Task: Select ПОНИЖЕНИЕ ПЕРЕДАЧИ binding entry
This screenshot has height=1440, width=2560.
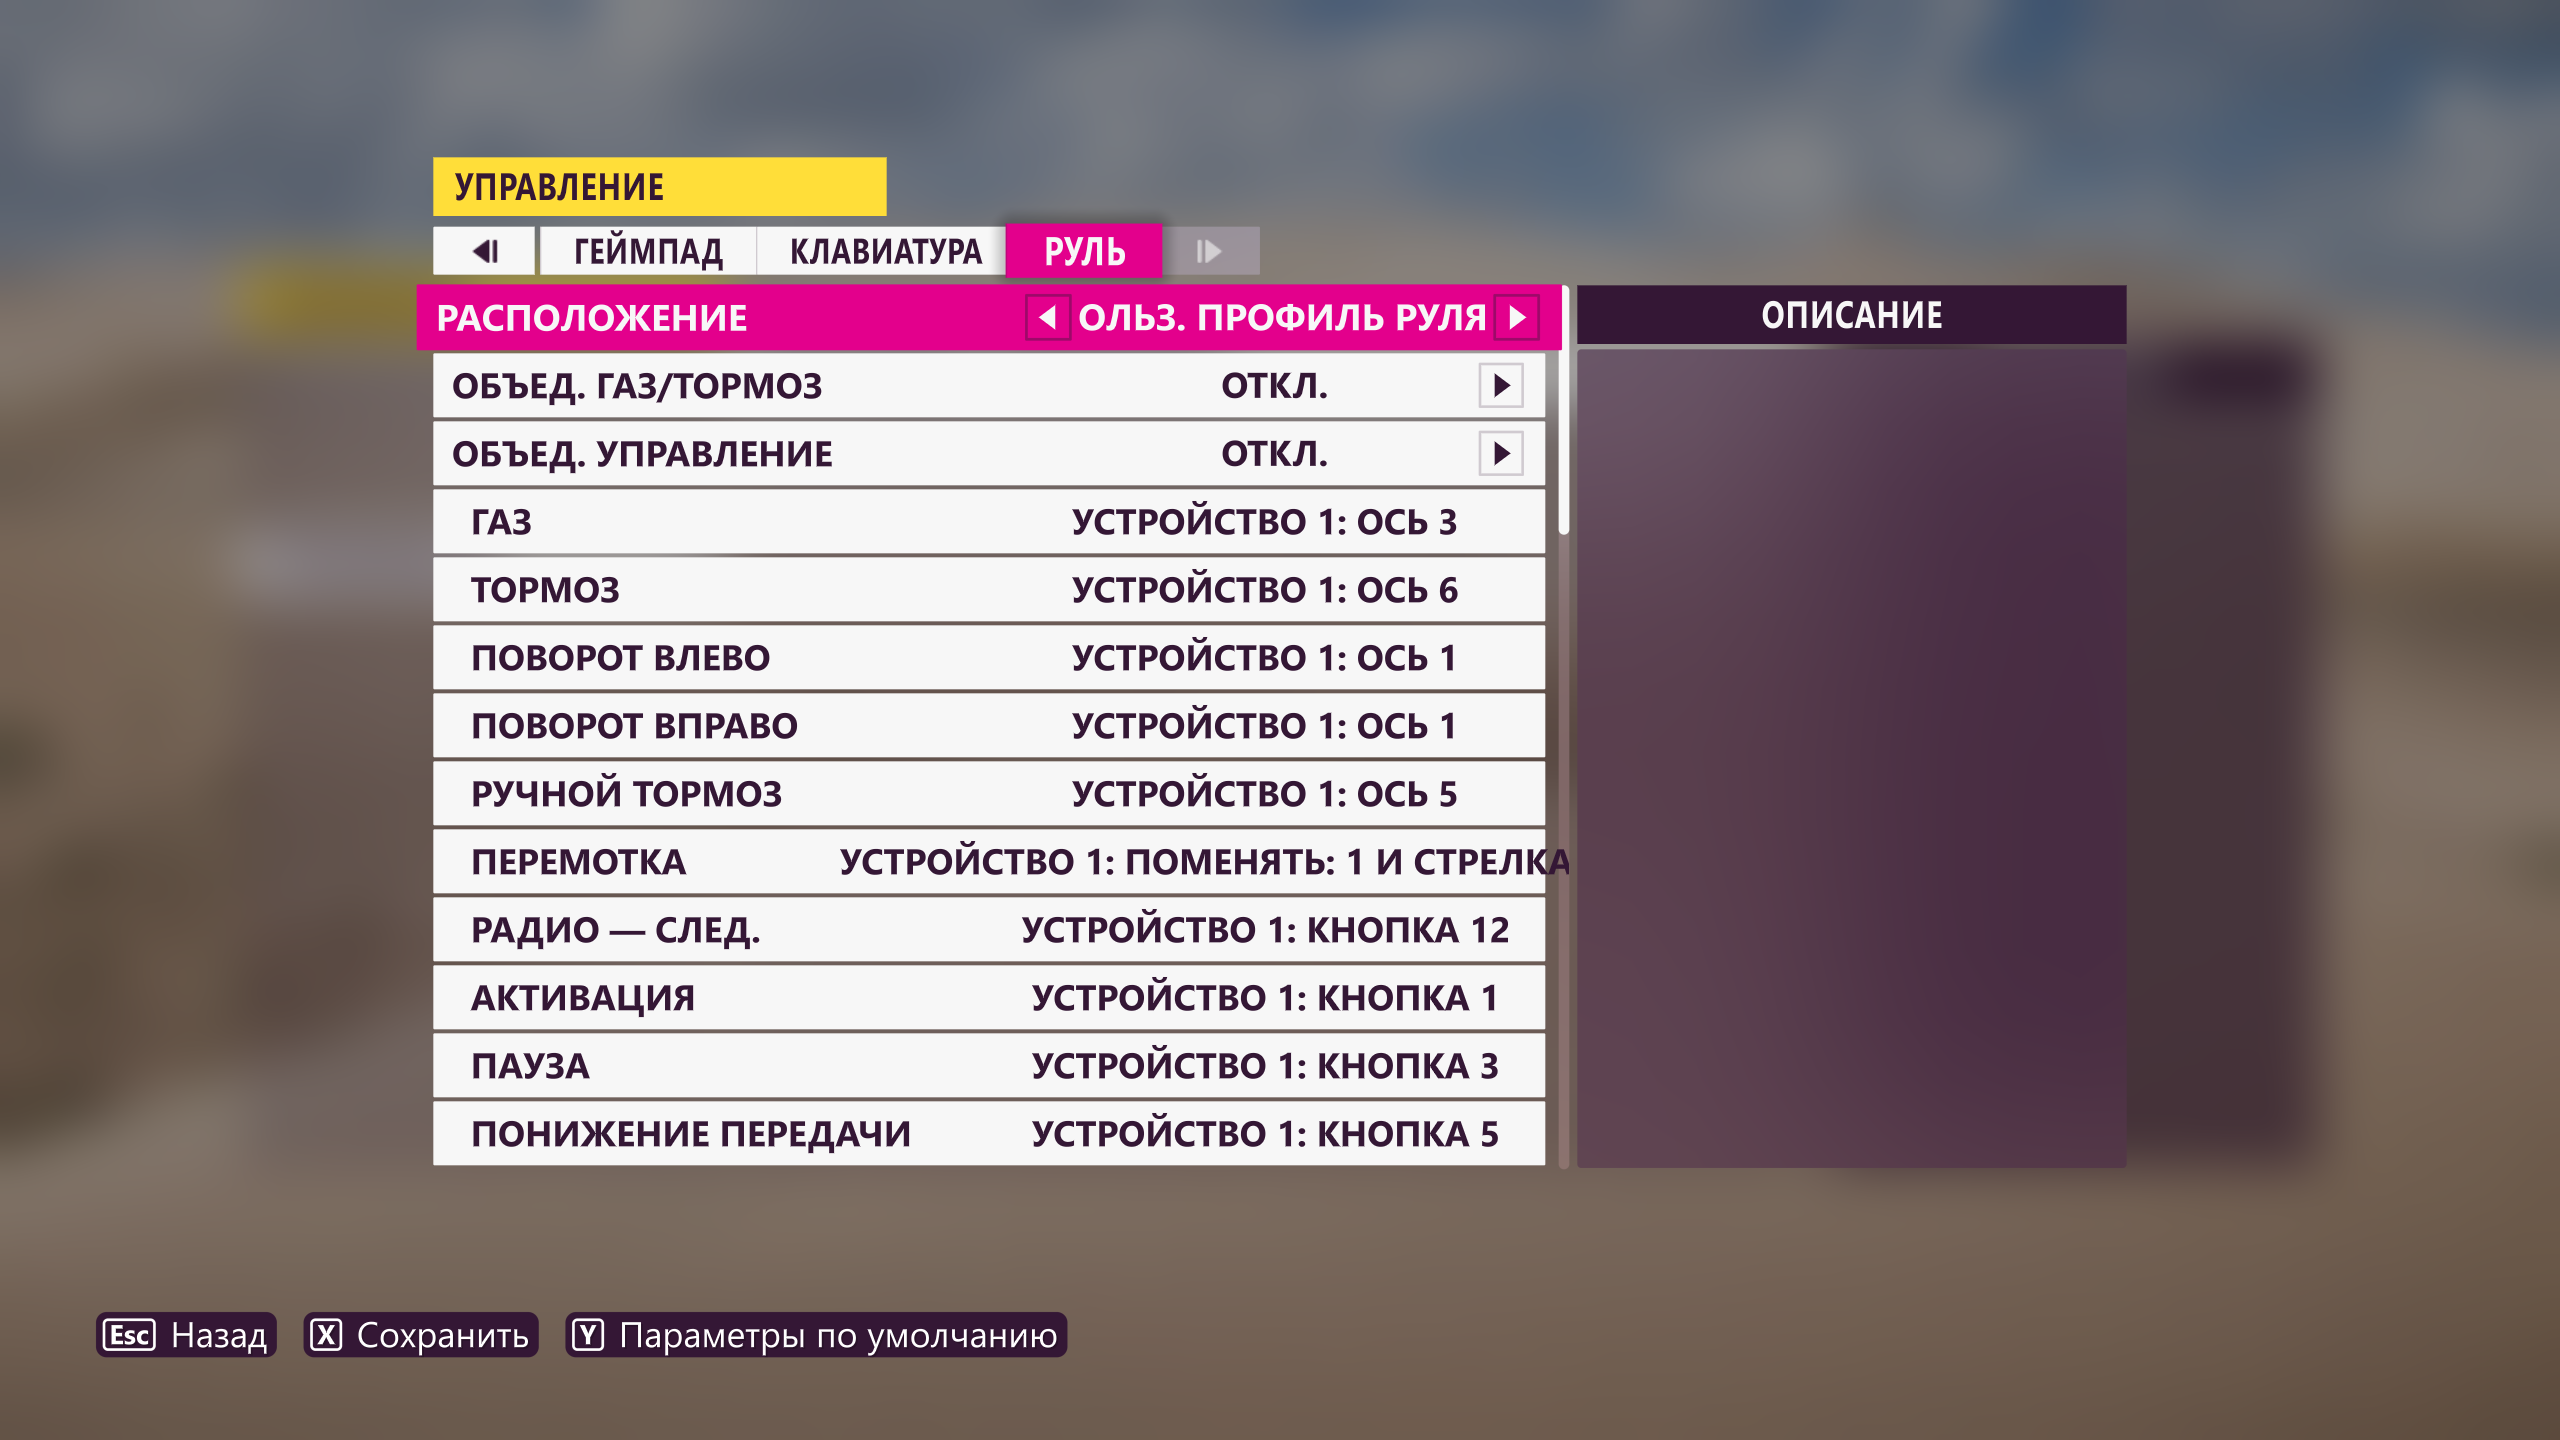Action: (990, 1132)
